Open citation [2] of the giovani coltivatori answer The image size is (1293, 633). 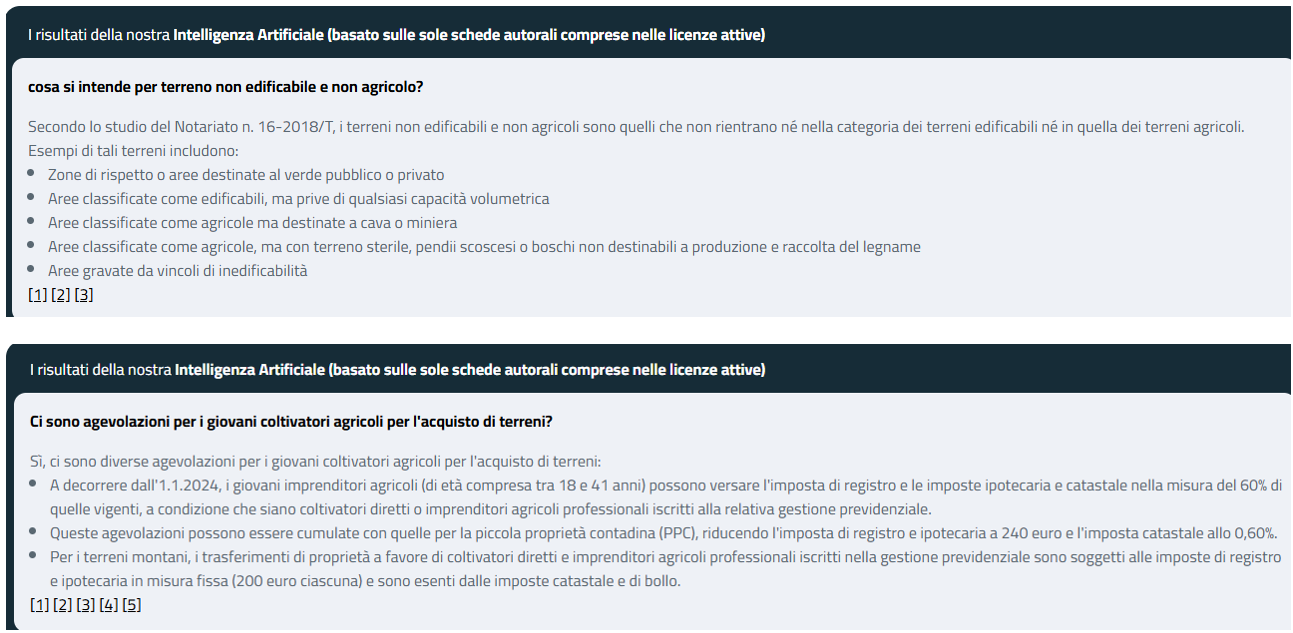coord(63,605)
